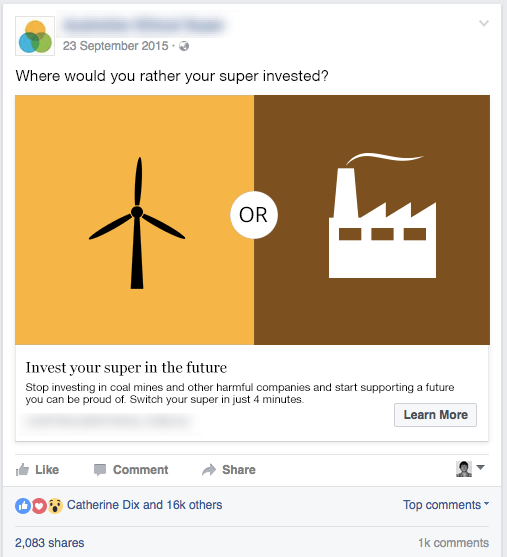Click the page's tri-color circles profile logo
The height and width of the screenshot is (557, 507).
[35, 36]
